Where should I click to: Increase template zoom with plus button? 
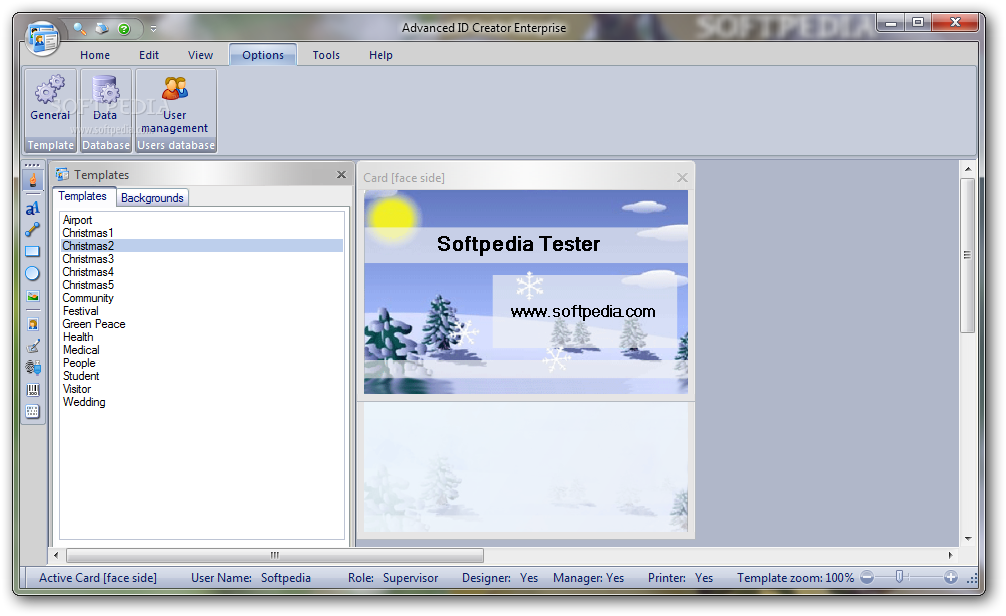pyautogui.click(x=951, y=578)
